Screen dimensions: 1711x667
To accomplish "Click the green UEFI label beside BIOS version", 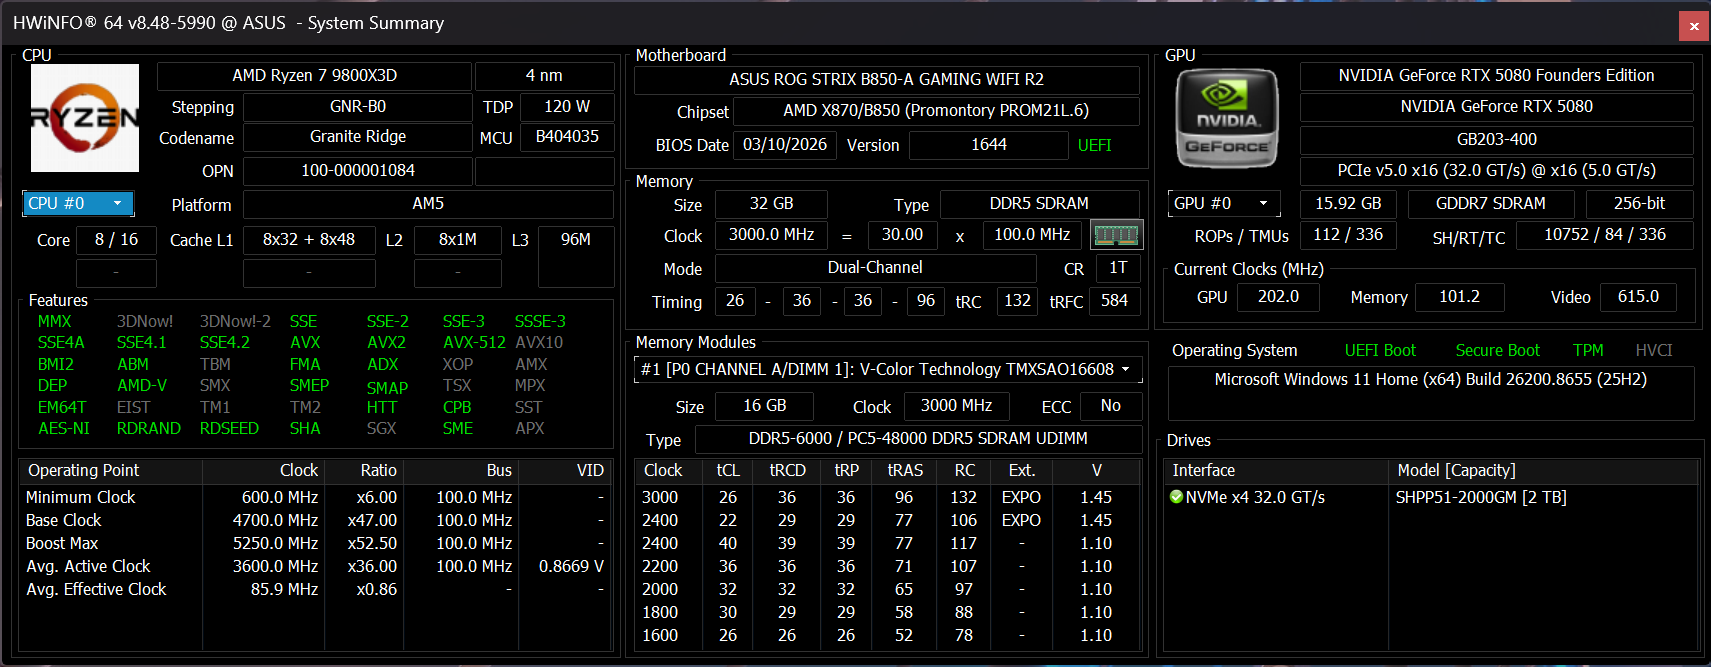I will [x=1094, y=145].
